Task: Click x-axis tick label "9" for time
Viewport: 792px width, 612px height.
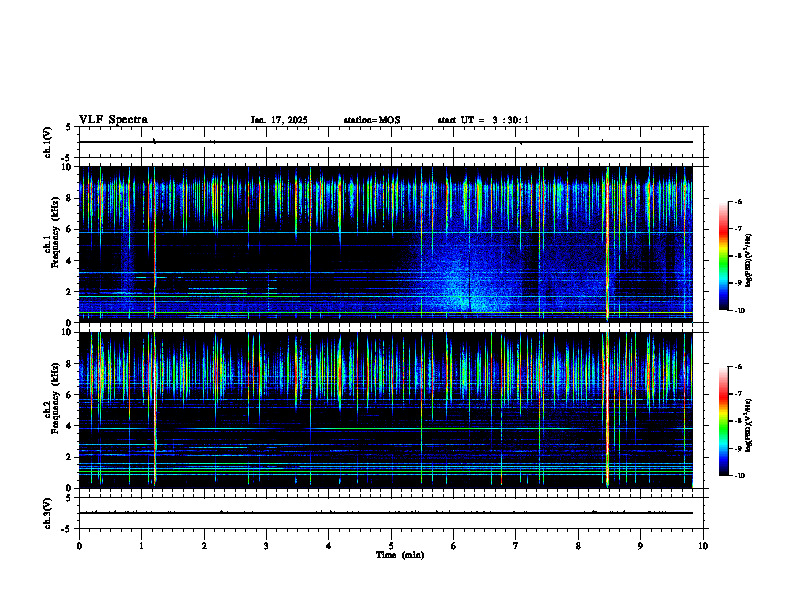Action: pyautogui.click(x=640, y=546)
